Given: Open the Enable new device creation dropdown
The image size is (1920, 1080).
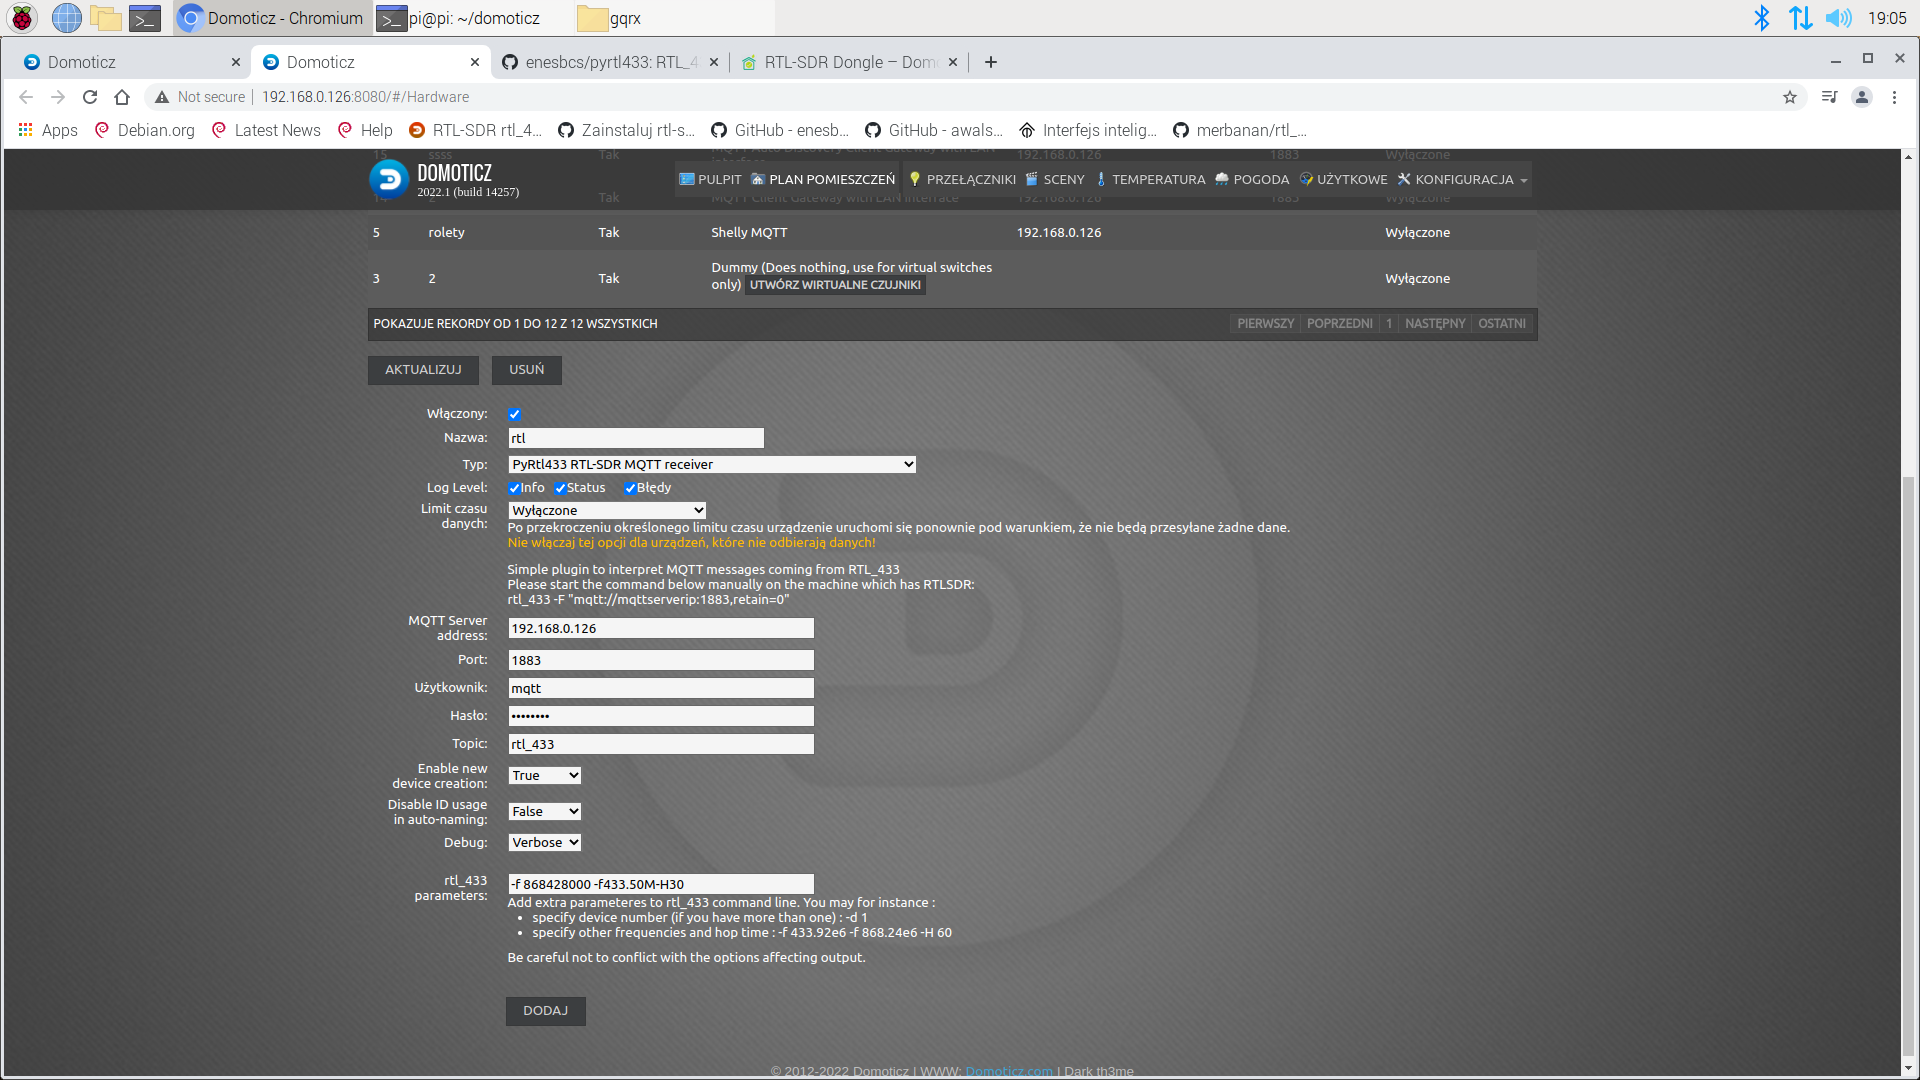Looking at the screenshot, I should click(x=545, y=775).
